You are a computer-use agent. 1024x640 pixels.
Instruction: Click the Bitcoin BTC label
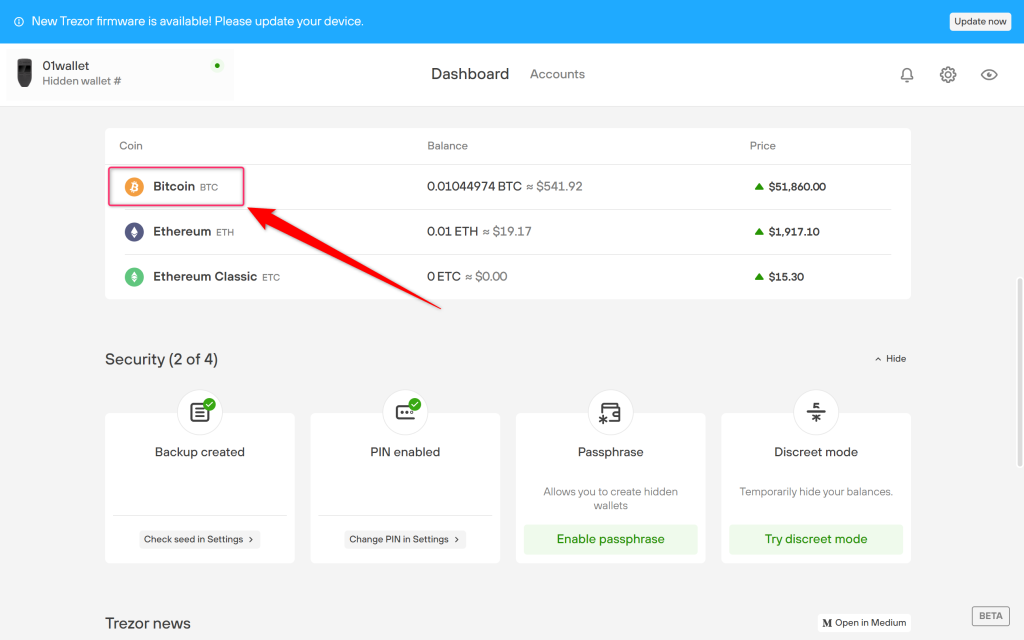185,187
